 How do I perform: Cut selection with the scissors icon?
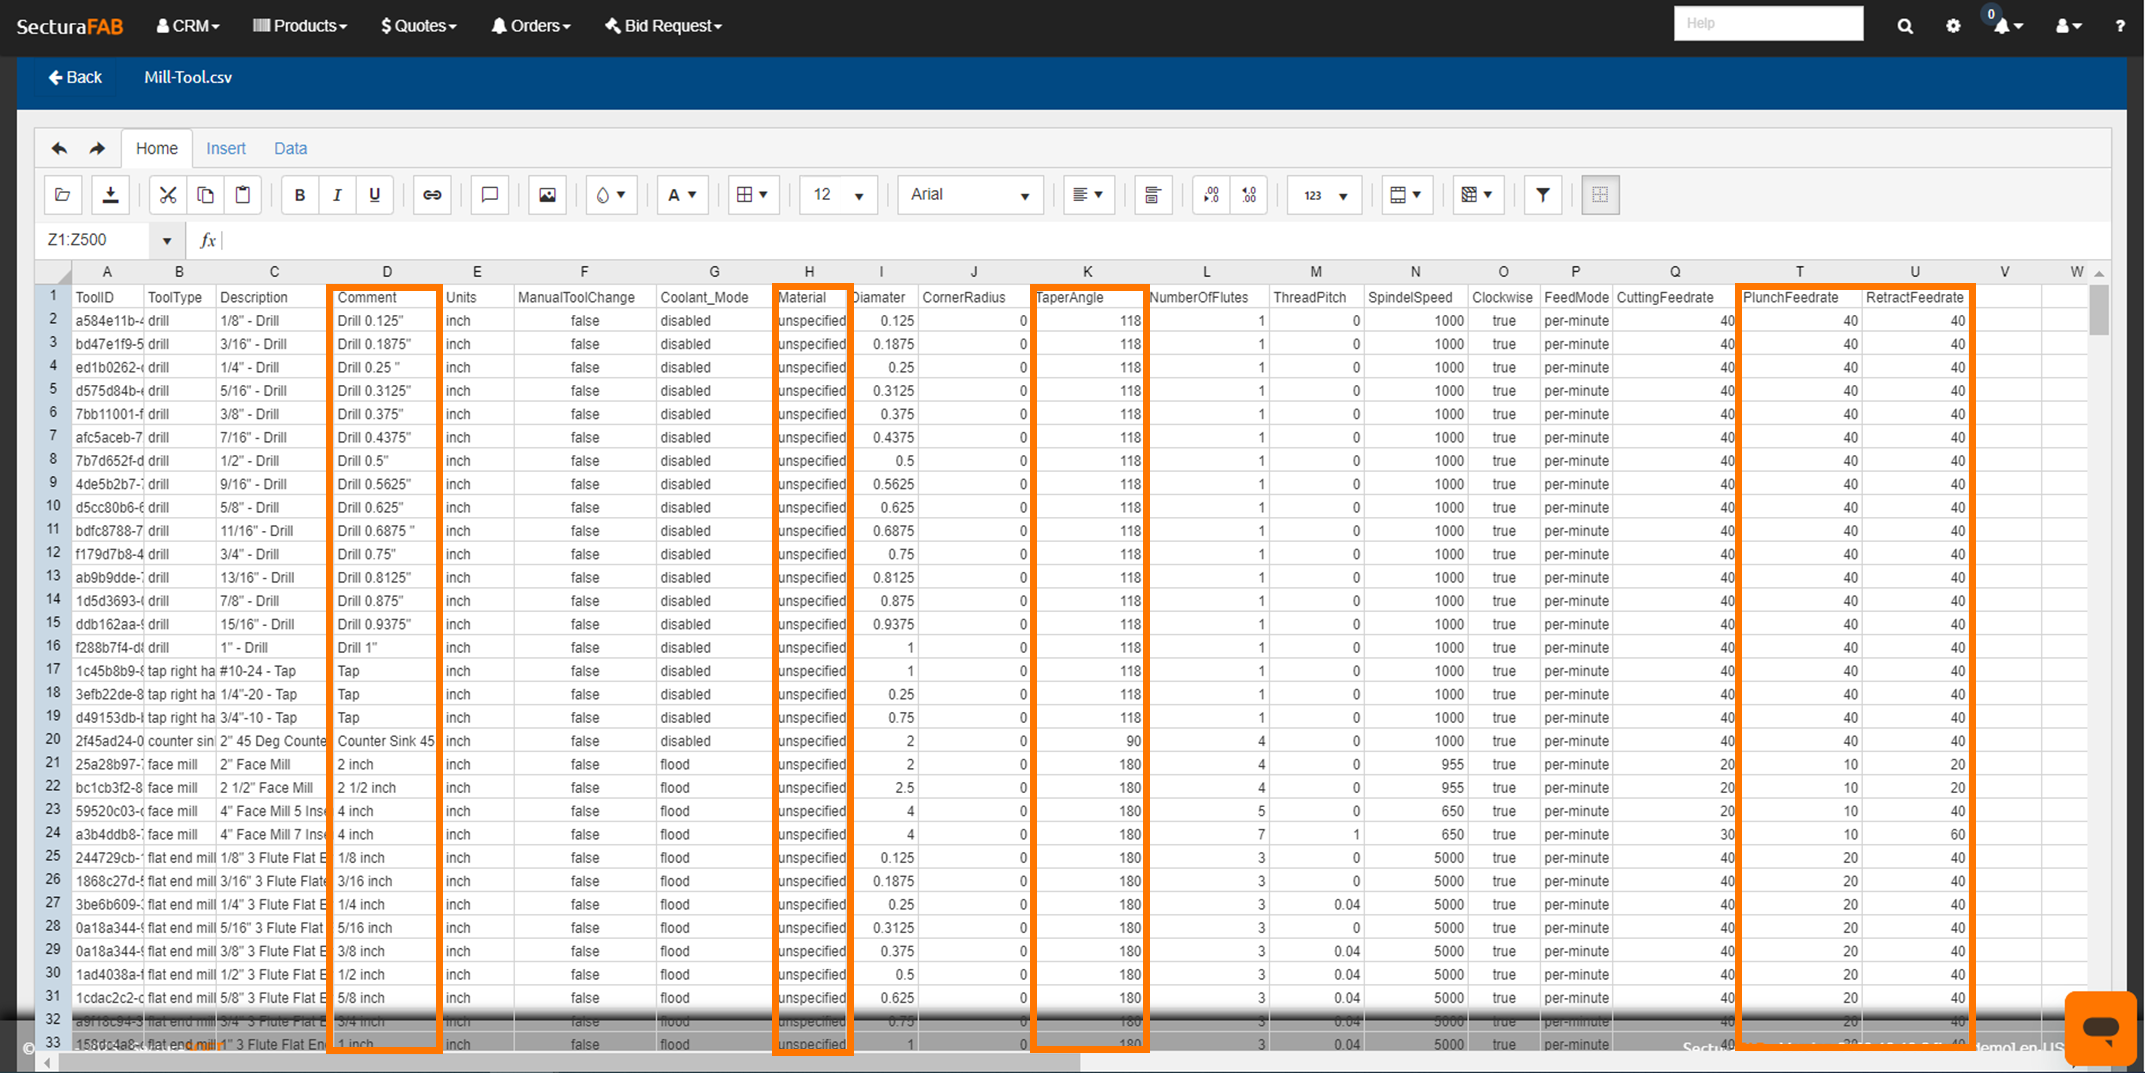coord(168,195)
